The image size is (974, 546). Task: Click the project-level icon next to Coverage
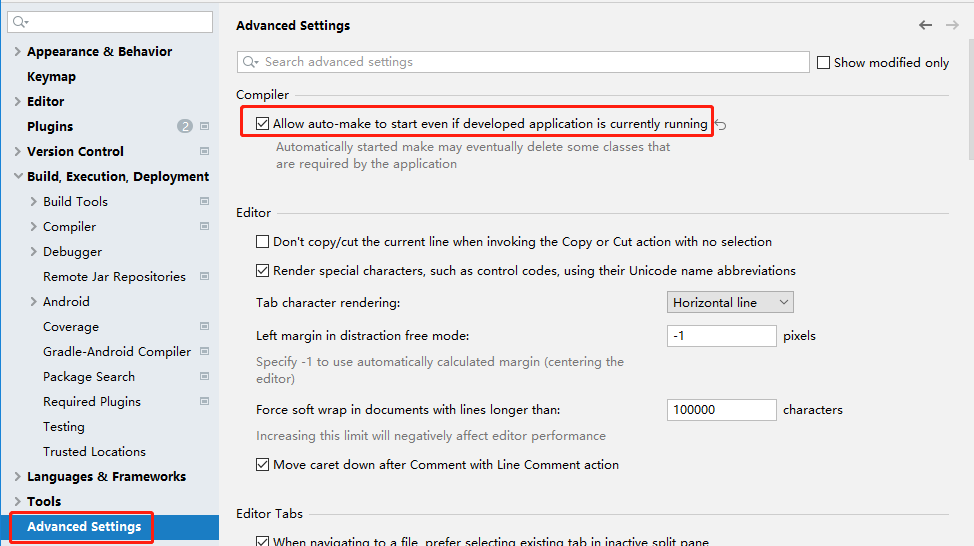pyautogui.click(x=204, y=326)
